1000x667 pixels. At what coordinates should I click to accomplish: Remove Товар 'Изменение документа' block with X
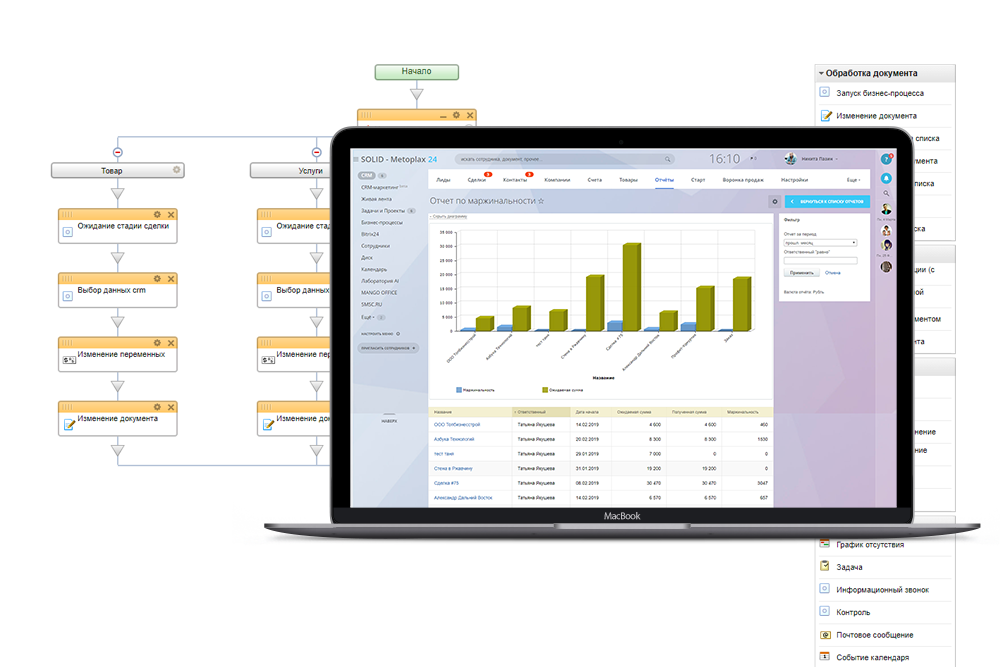(x=171, y=407)
